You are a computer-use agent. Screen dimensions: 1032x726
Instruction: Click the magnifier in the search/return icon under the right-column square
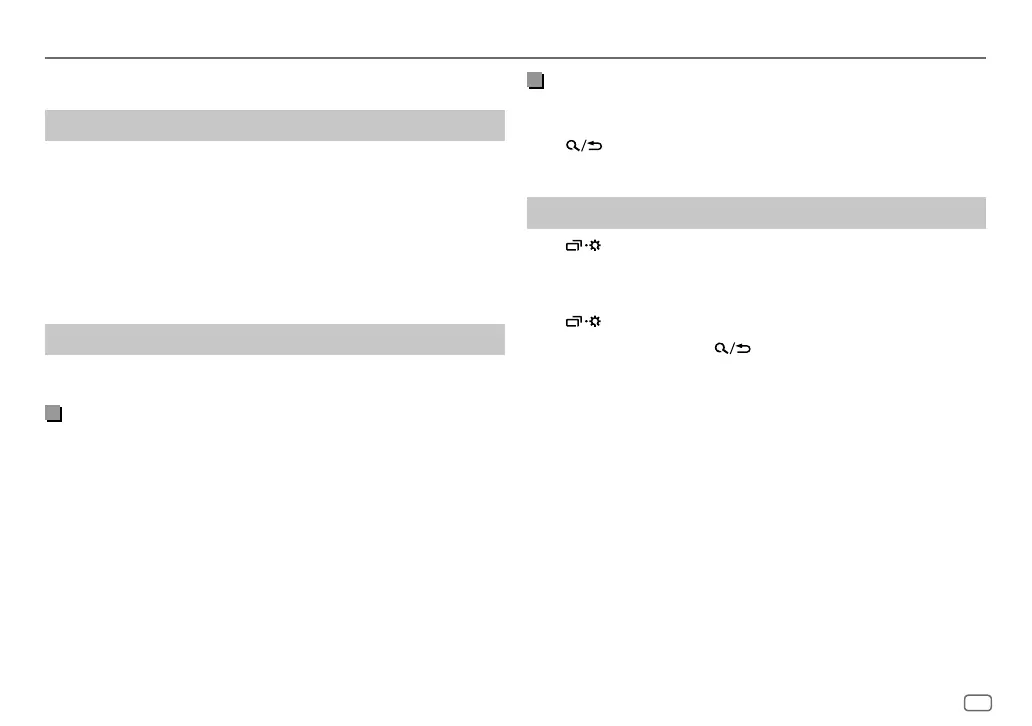tap(573, 145)
